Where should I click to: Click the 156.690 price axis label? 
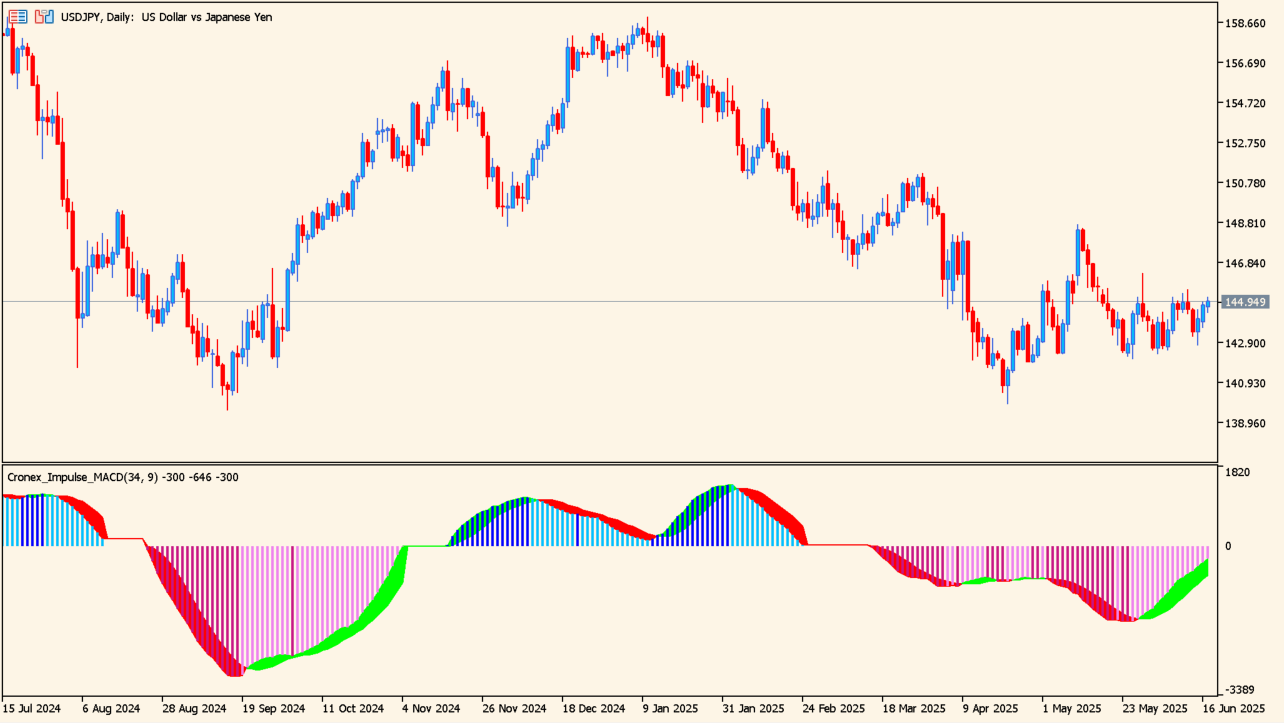coord(1245,63)
